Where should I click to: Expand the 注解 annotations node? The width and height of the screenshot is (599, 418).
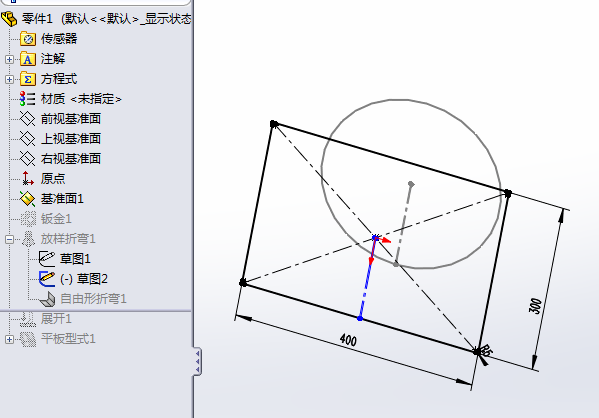(10, 59)
